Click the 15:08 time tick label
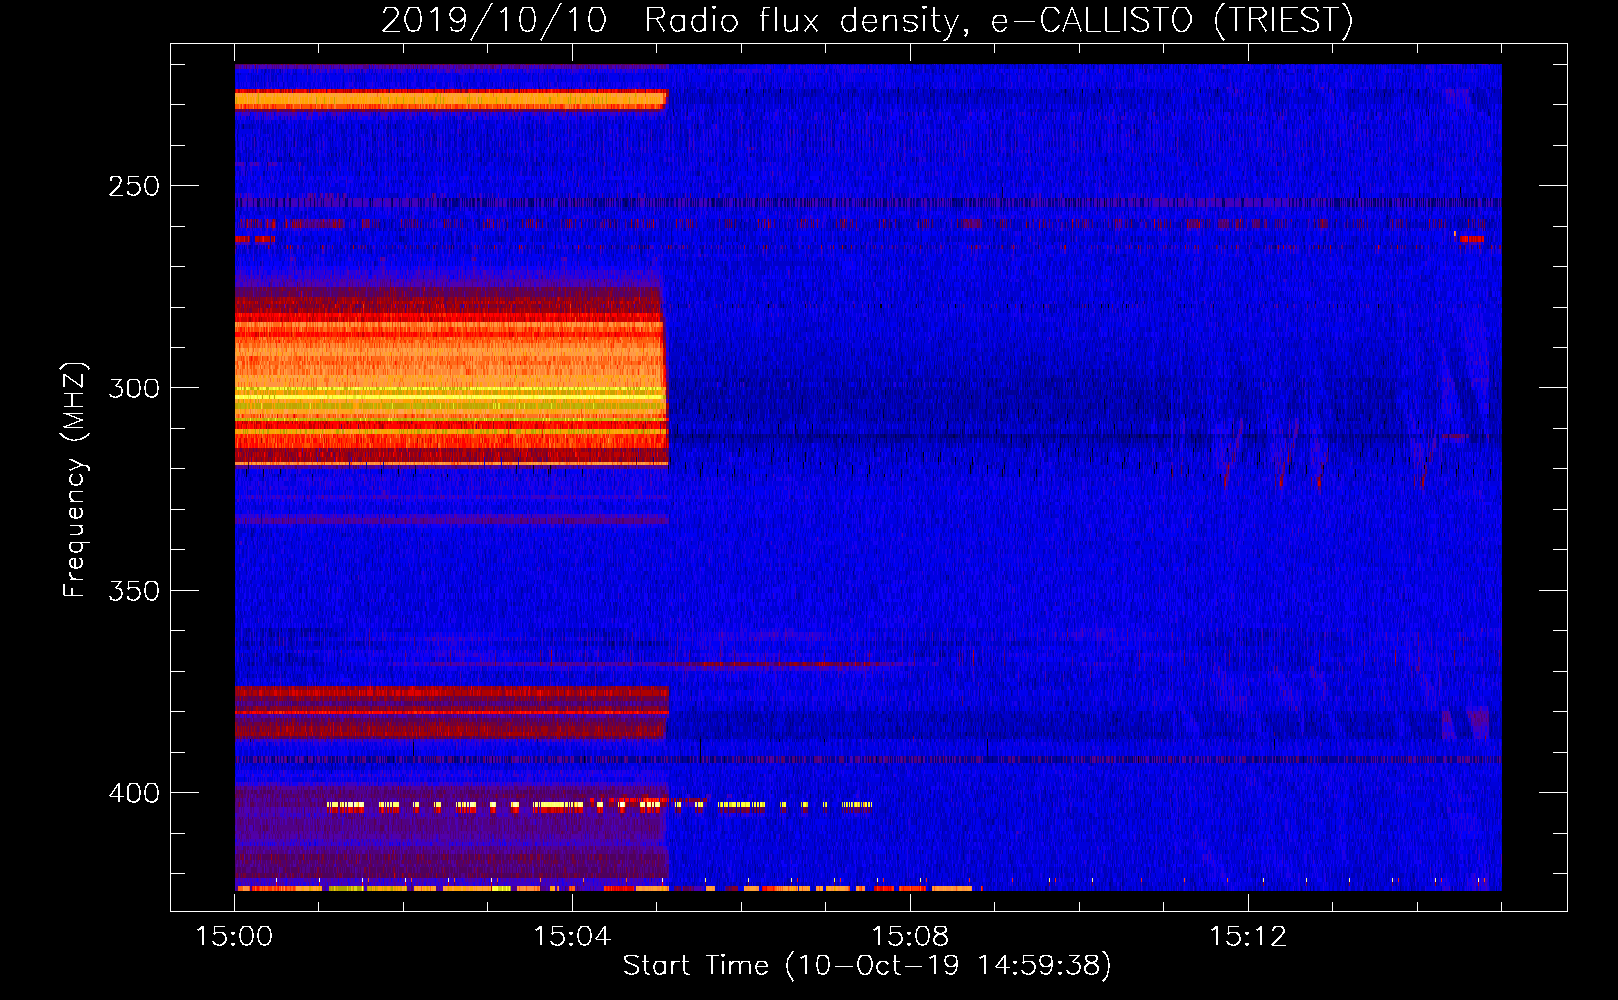Viewport: 1618px width, 1000px height. pos(910,937)
